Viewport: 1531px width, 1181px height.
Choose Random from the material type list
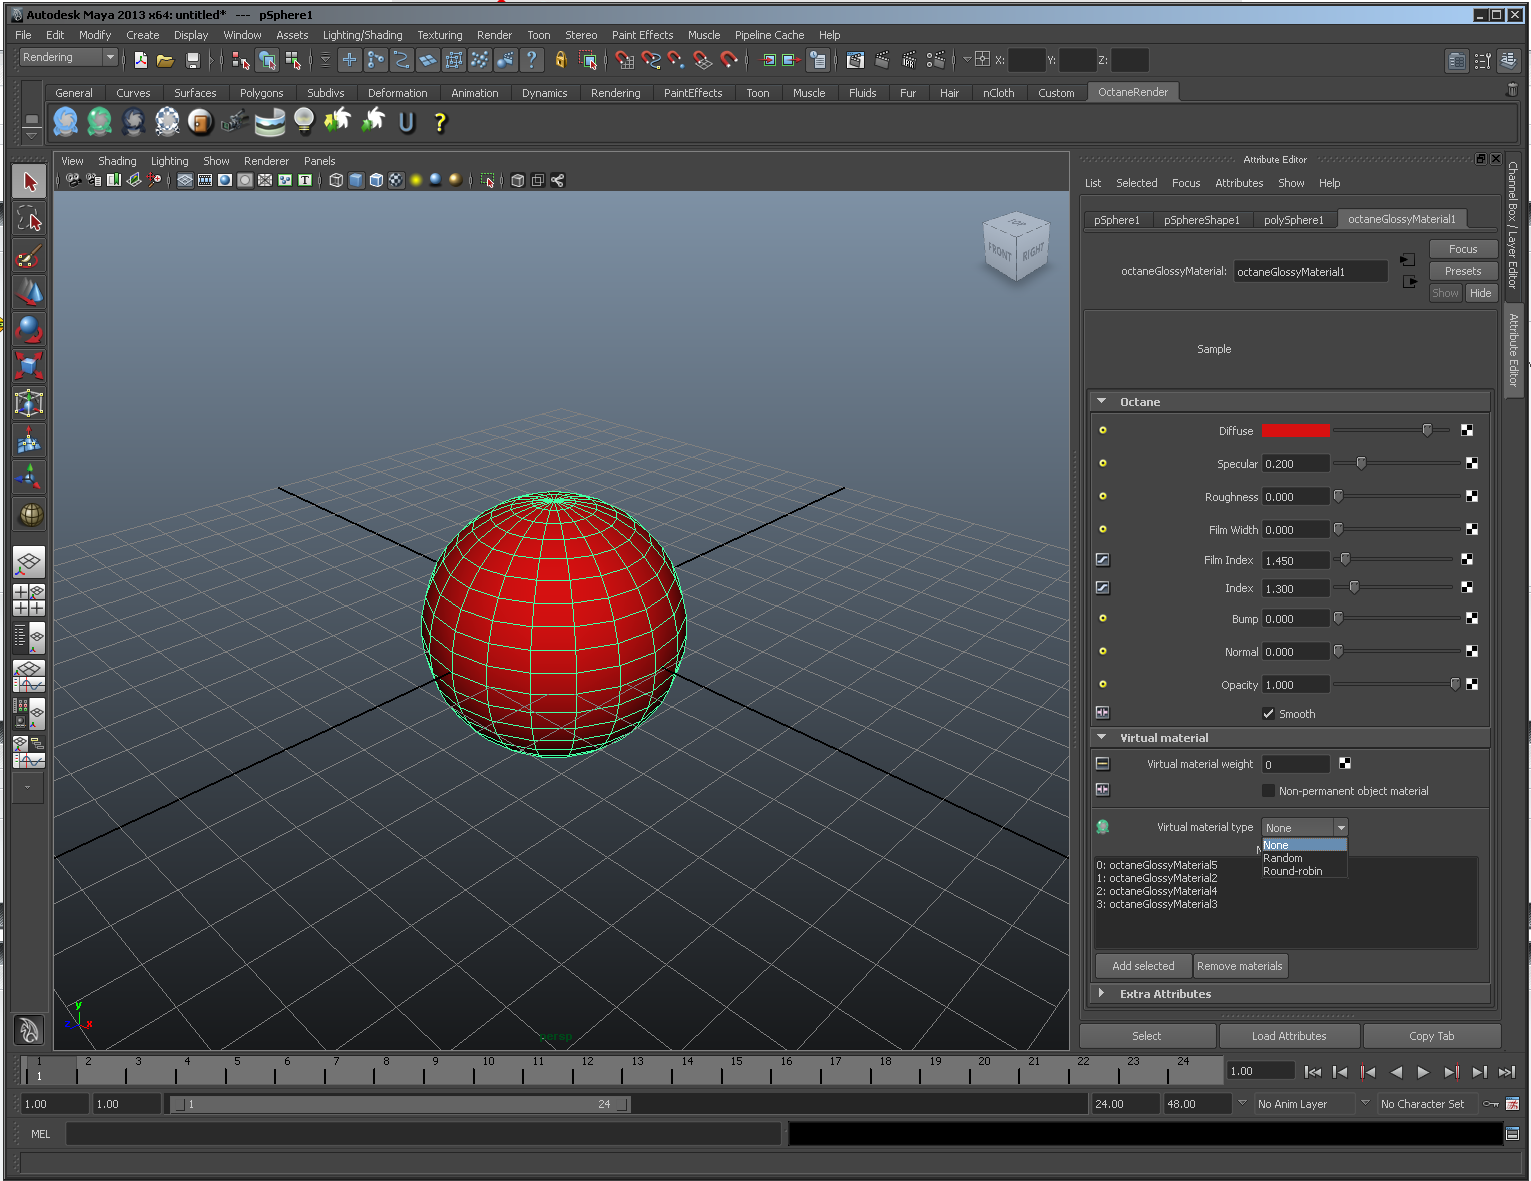pyautogui.click(x=1305, y=858)
